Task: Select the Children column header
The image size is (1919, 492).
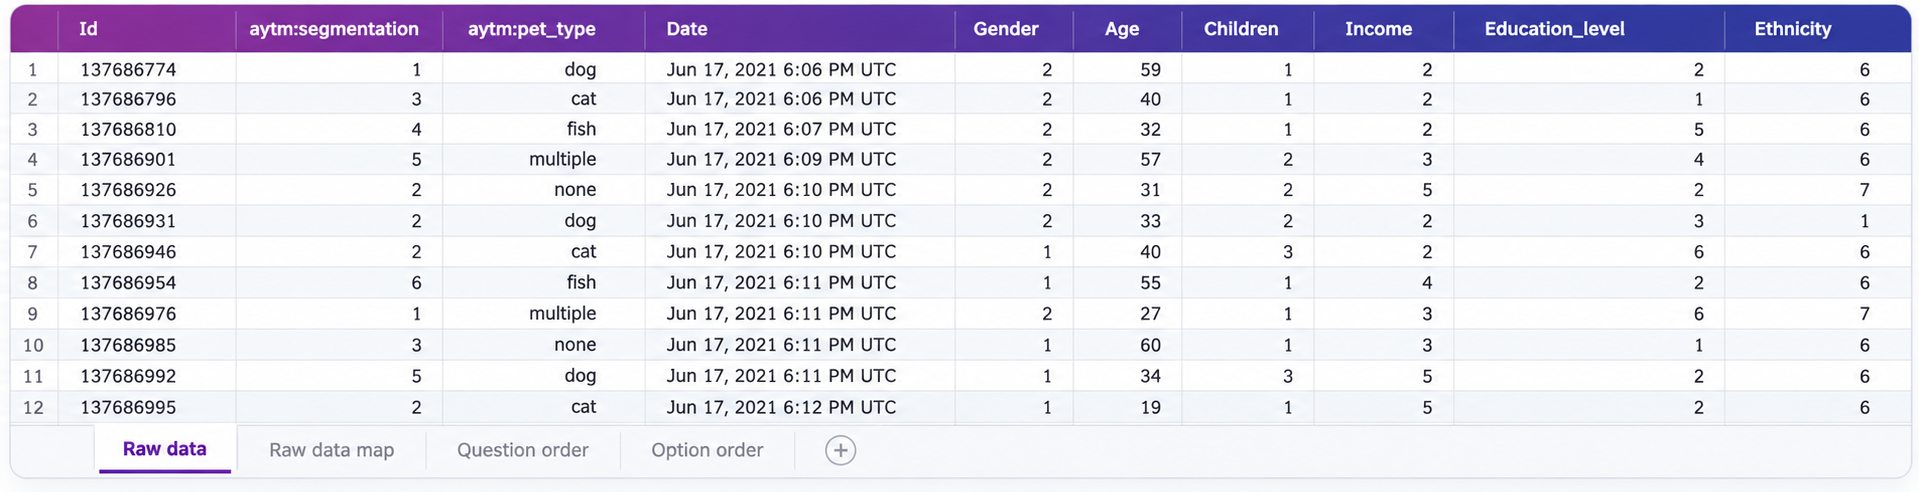Action: click(x=1241, y=29)
